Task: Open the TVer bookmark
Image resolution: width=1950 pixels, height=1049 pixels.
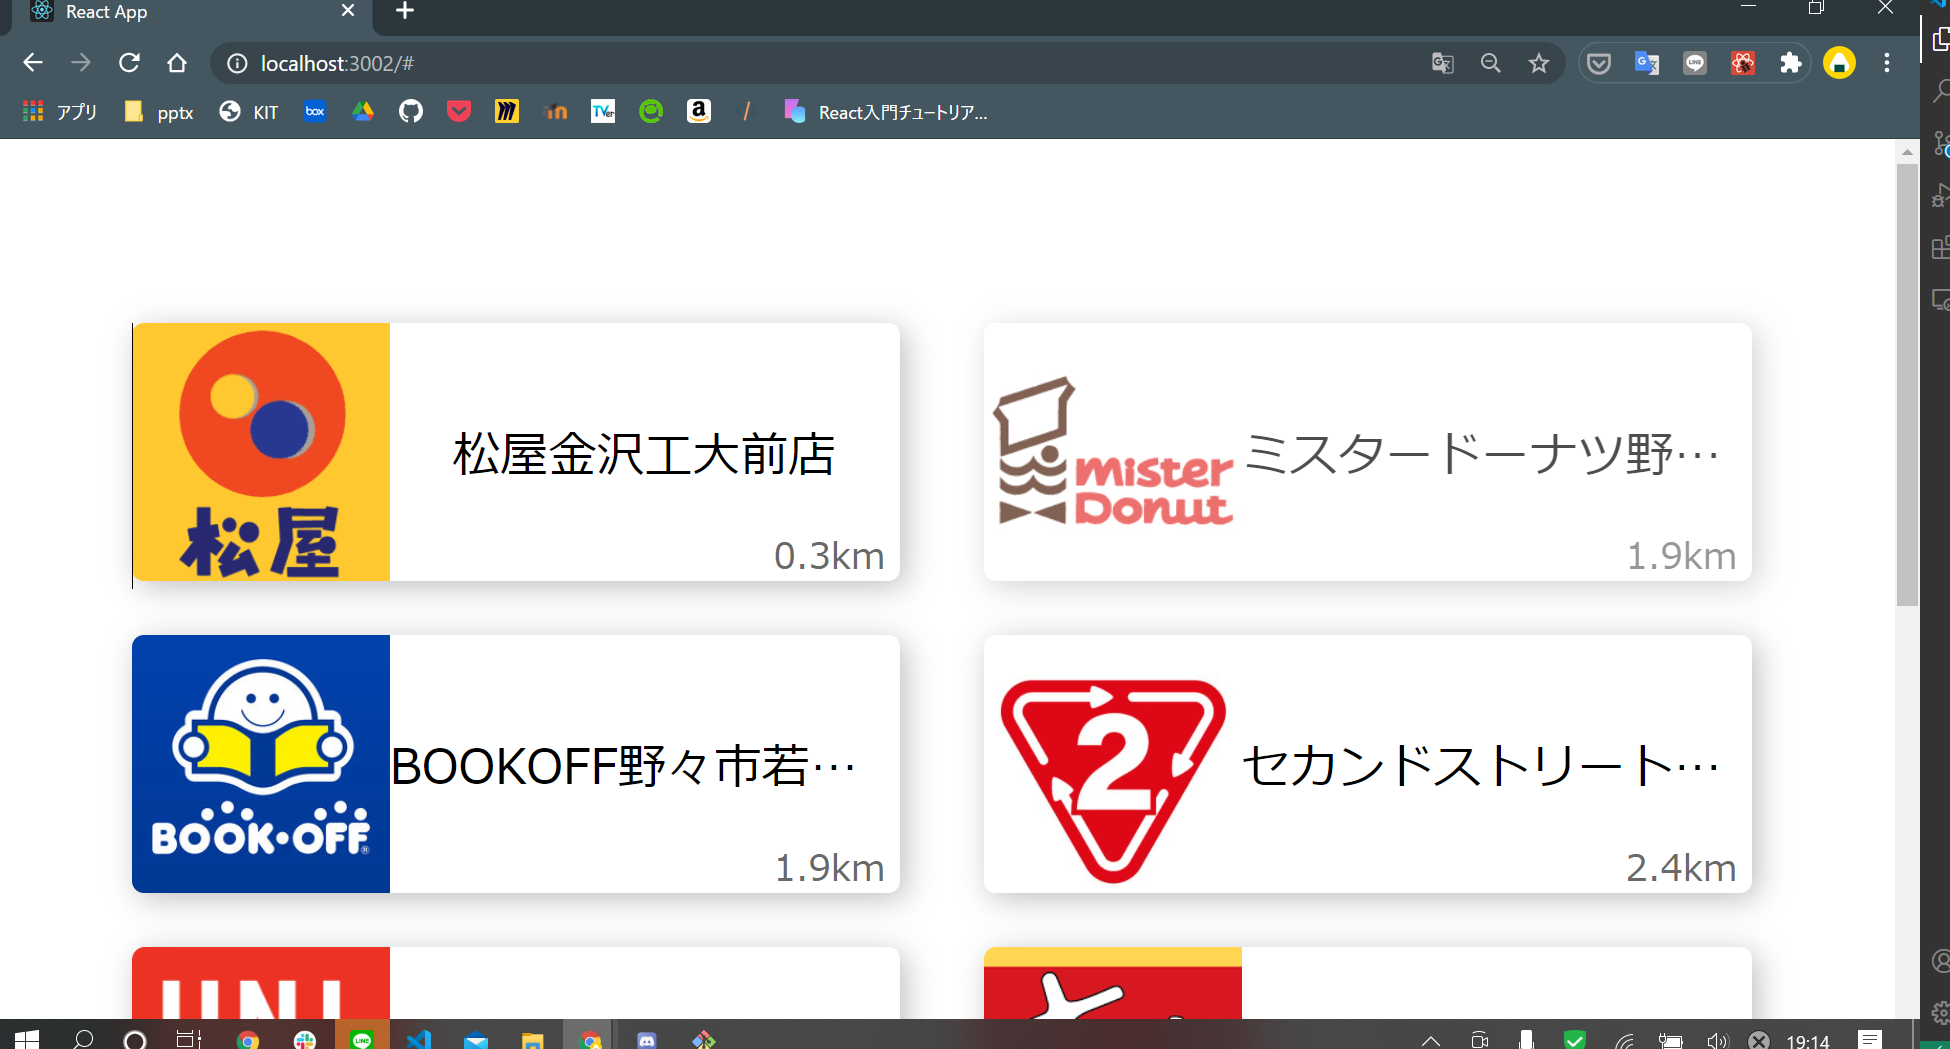Action: coord(603,112)
